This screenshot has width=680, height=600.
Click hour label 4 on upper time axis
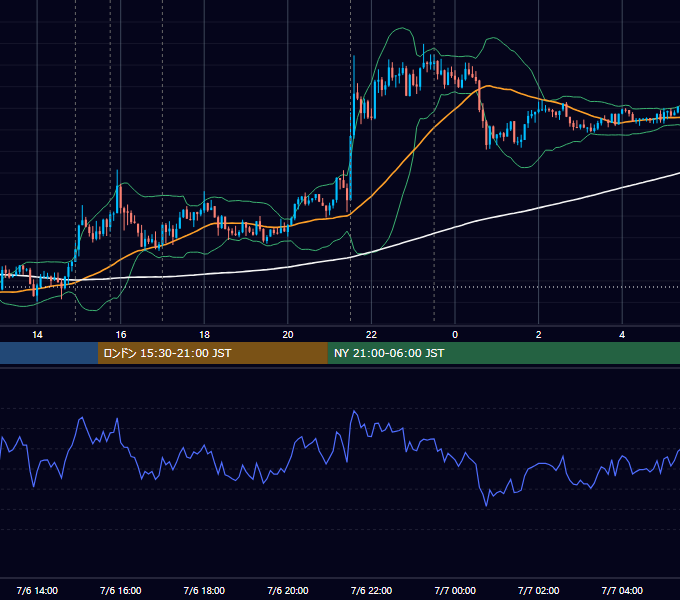click(x=622, y=335)
